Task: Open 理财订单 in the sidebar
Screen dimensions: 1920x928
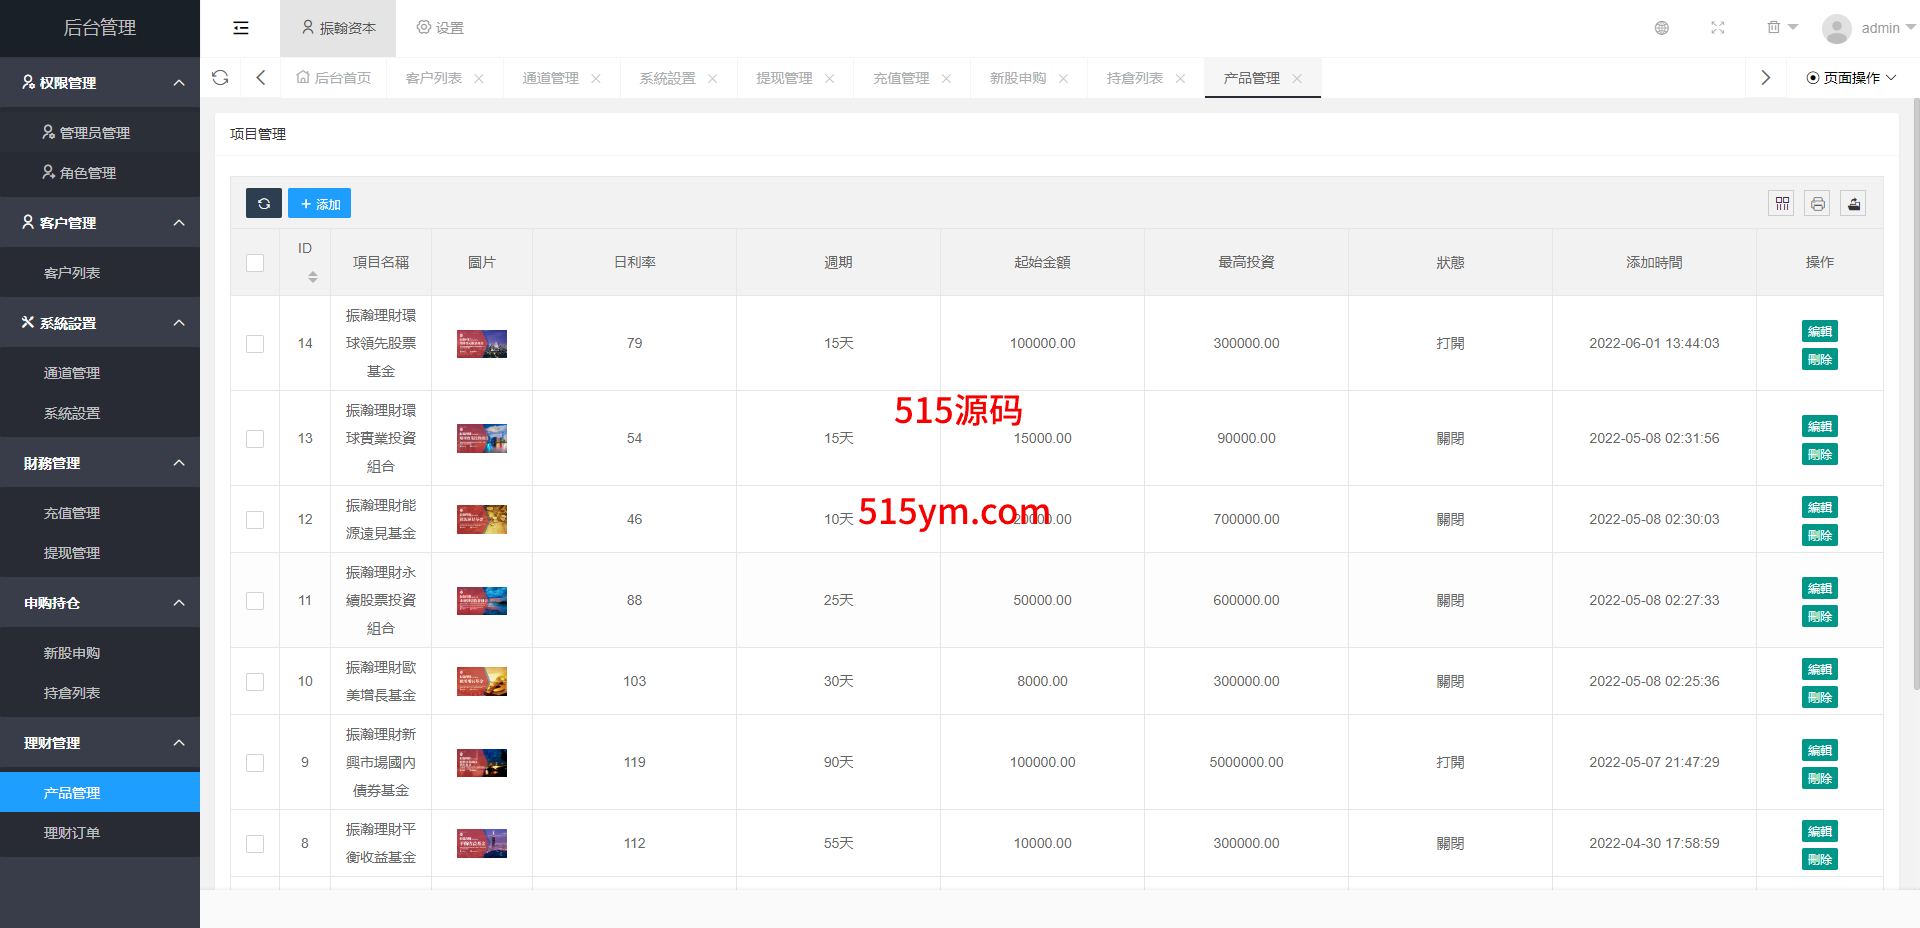Action: coord(72,833)
